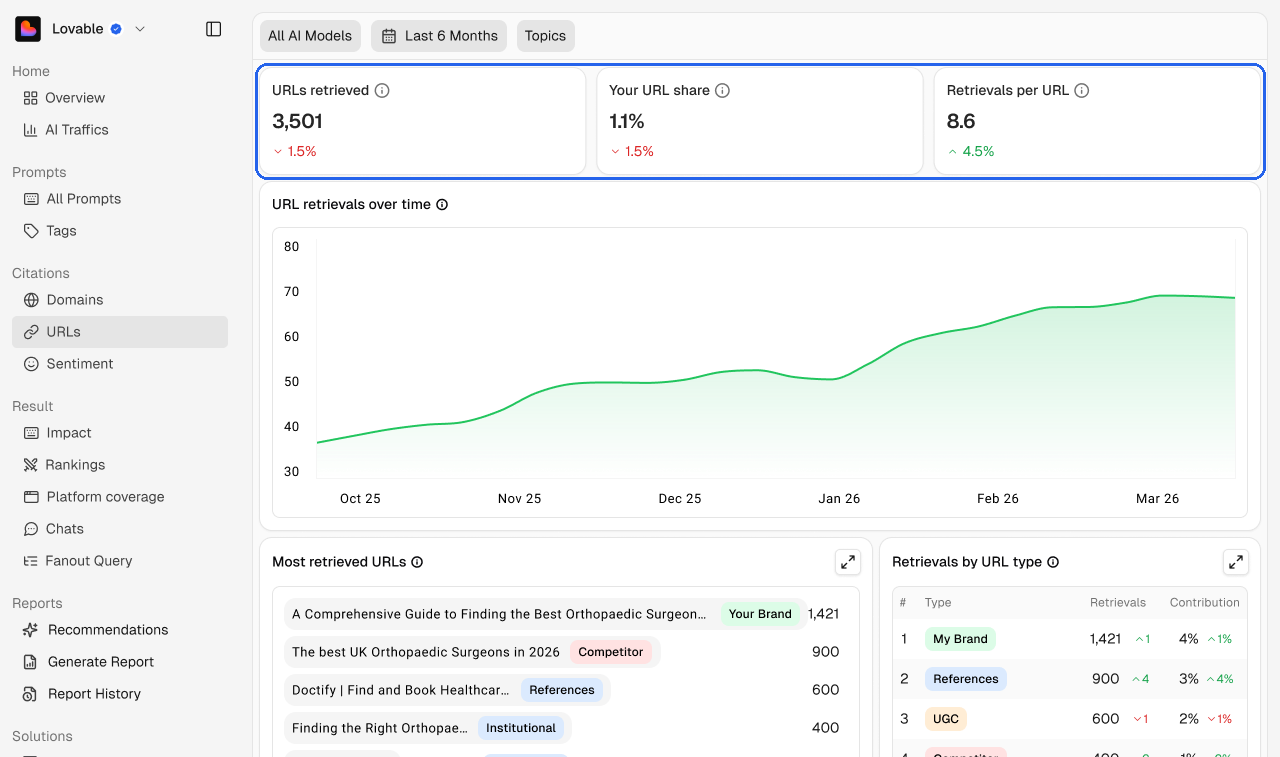
Task: Click the Sentiment smiley icon
Action: click(31, 364)
